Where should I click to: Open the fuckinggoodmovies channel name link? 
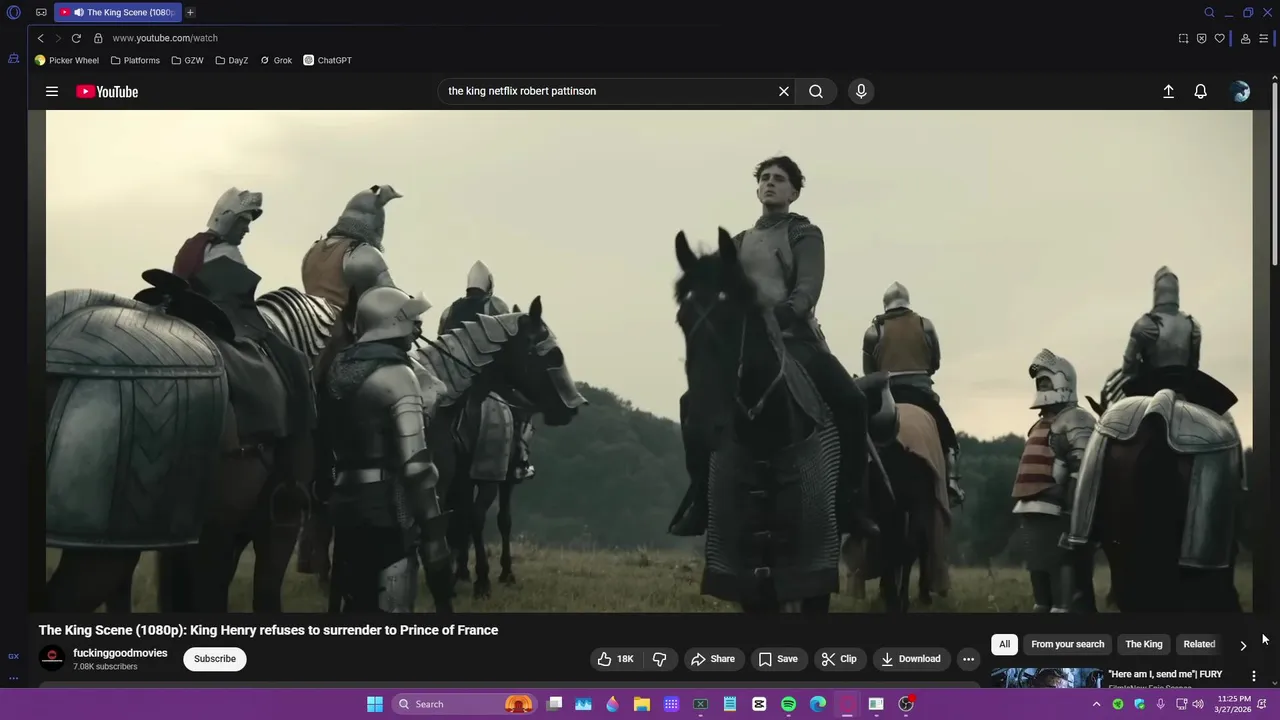click(x=120, y=653)
